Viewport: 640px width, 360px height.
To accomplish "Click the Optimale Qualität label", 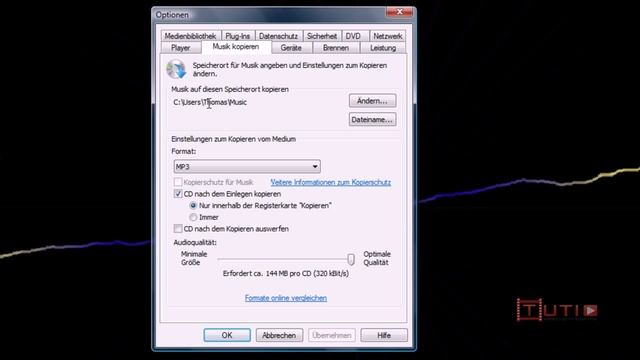I will (x=377, y=258).
